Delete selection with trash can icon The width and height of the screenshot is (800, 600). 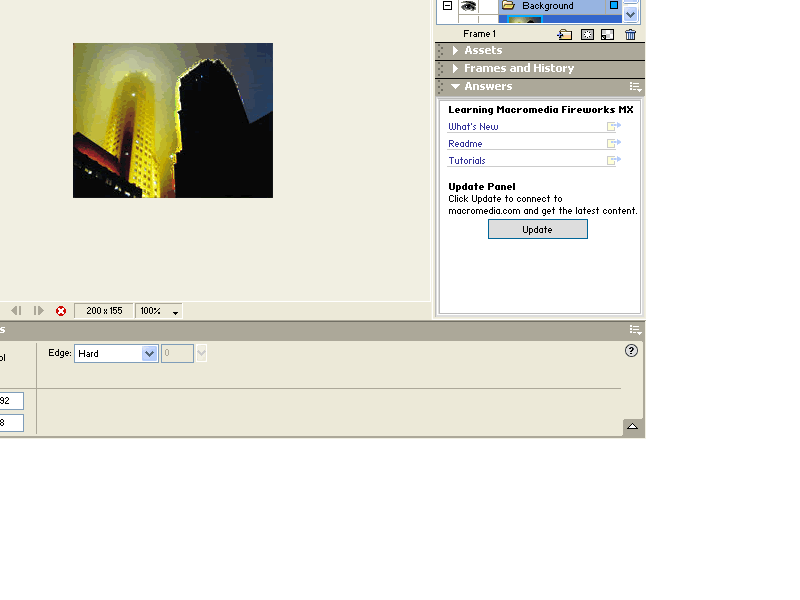pos(631,34)
